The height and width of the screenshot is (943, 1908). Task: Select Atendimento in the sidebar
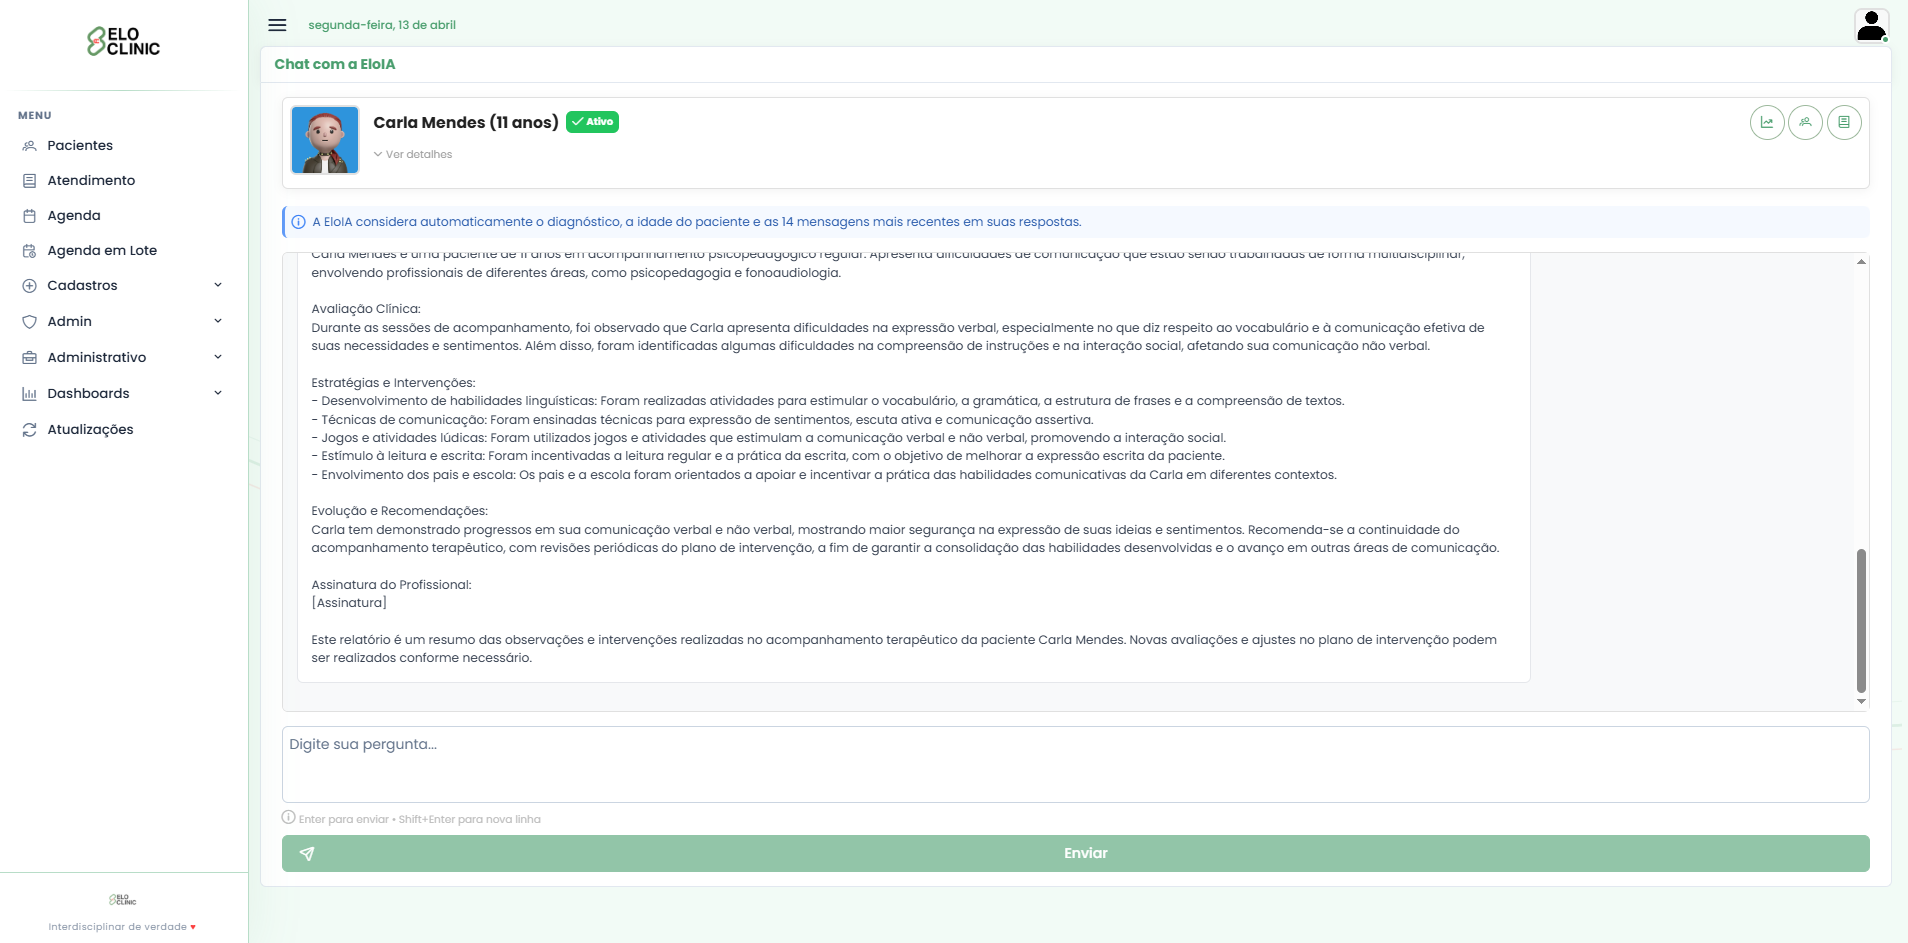[x=91, y=180]
